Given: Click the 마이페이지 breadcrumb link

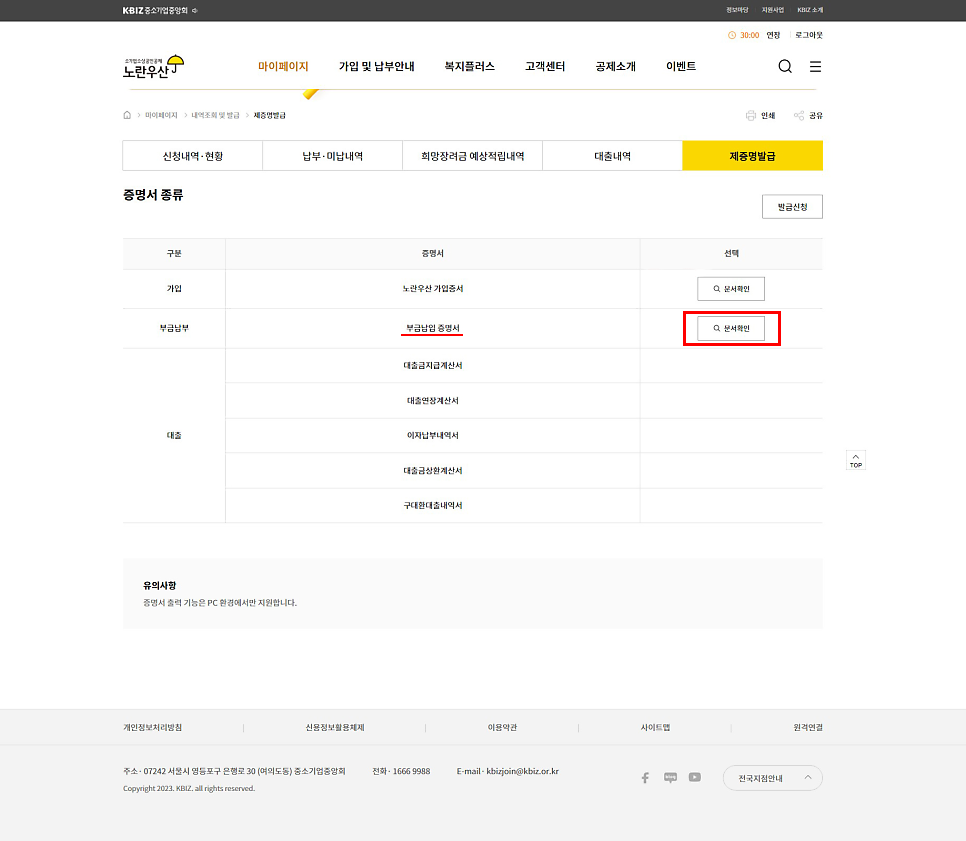Looking at the screenshot, I should [x=161, y=115].
